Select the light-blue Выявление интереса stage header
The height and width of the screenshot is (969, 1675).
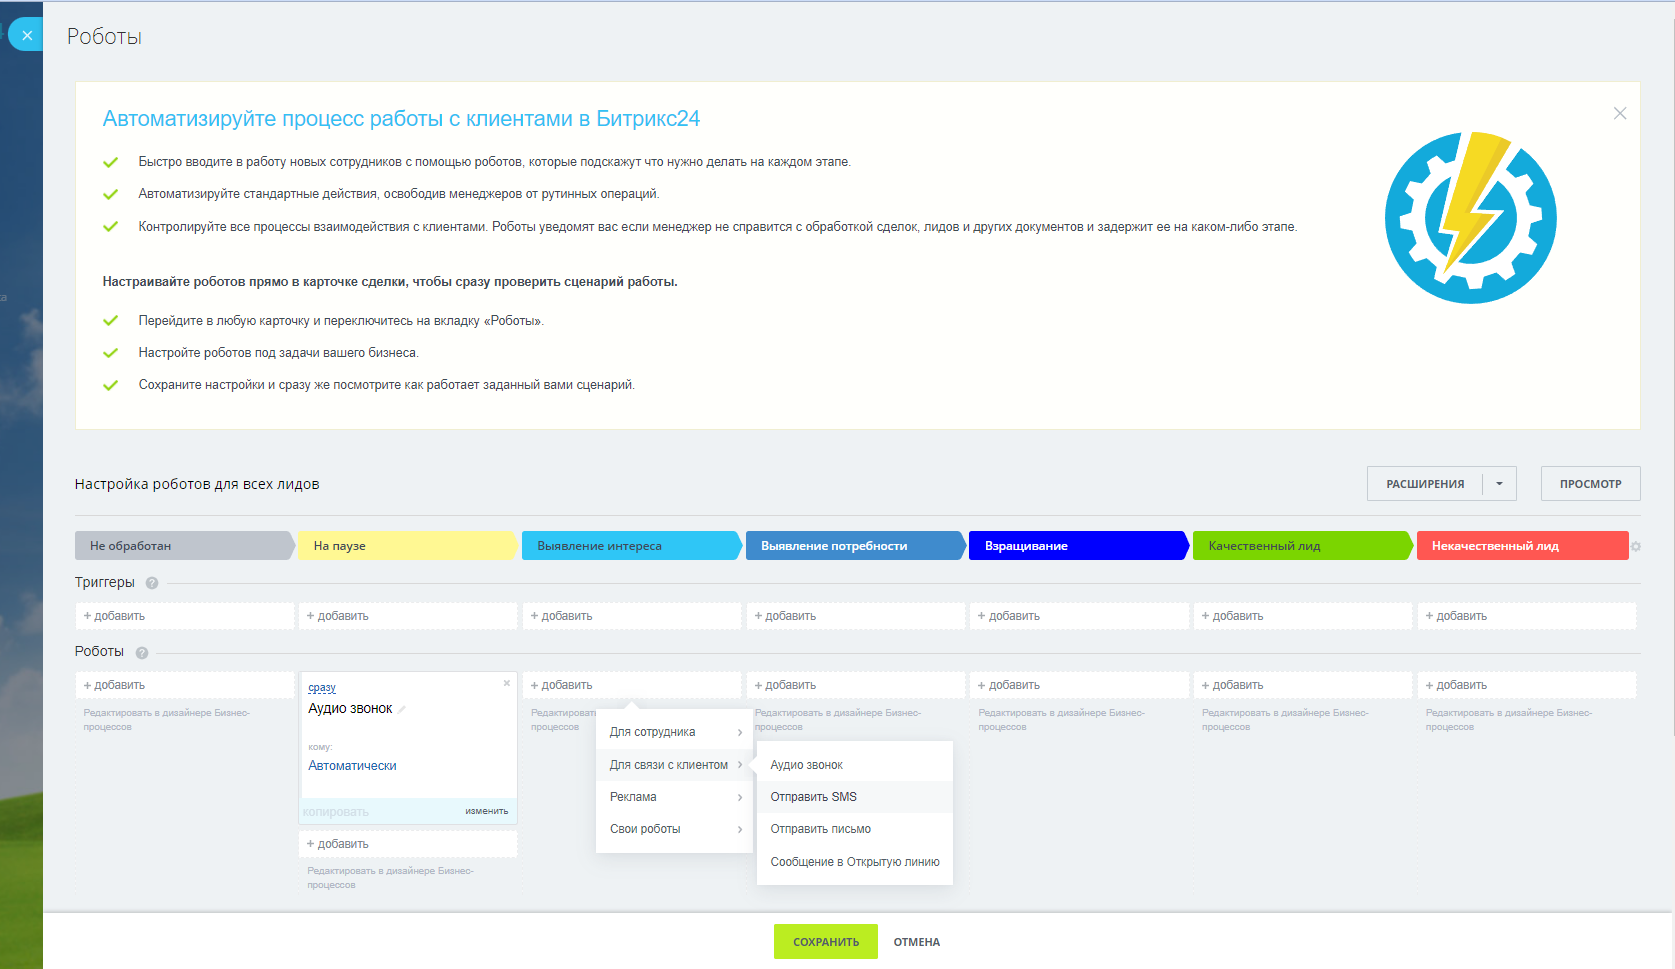point(632,546)
